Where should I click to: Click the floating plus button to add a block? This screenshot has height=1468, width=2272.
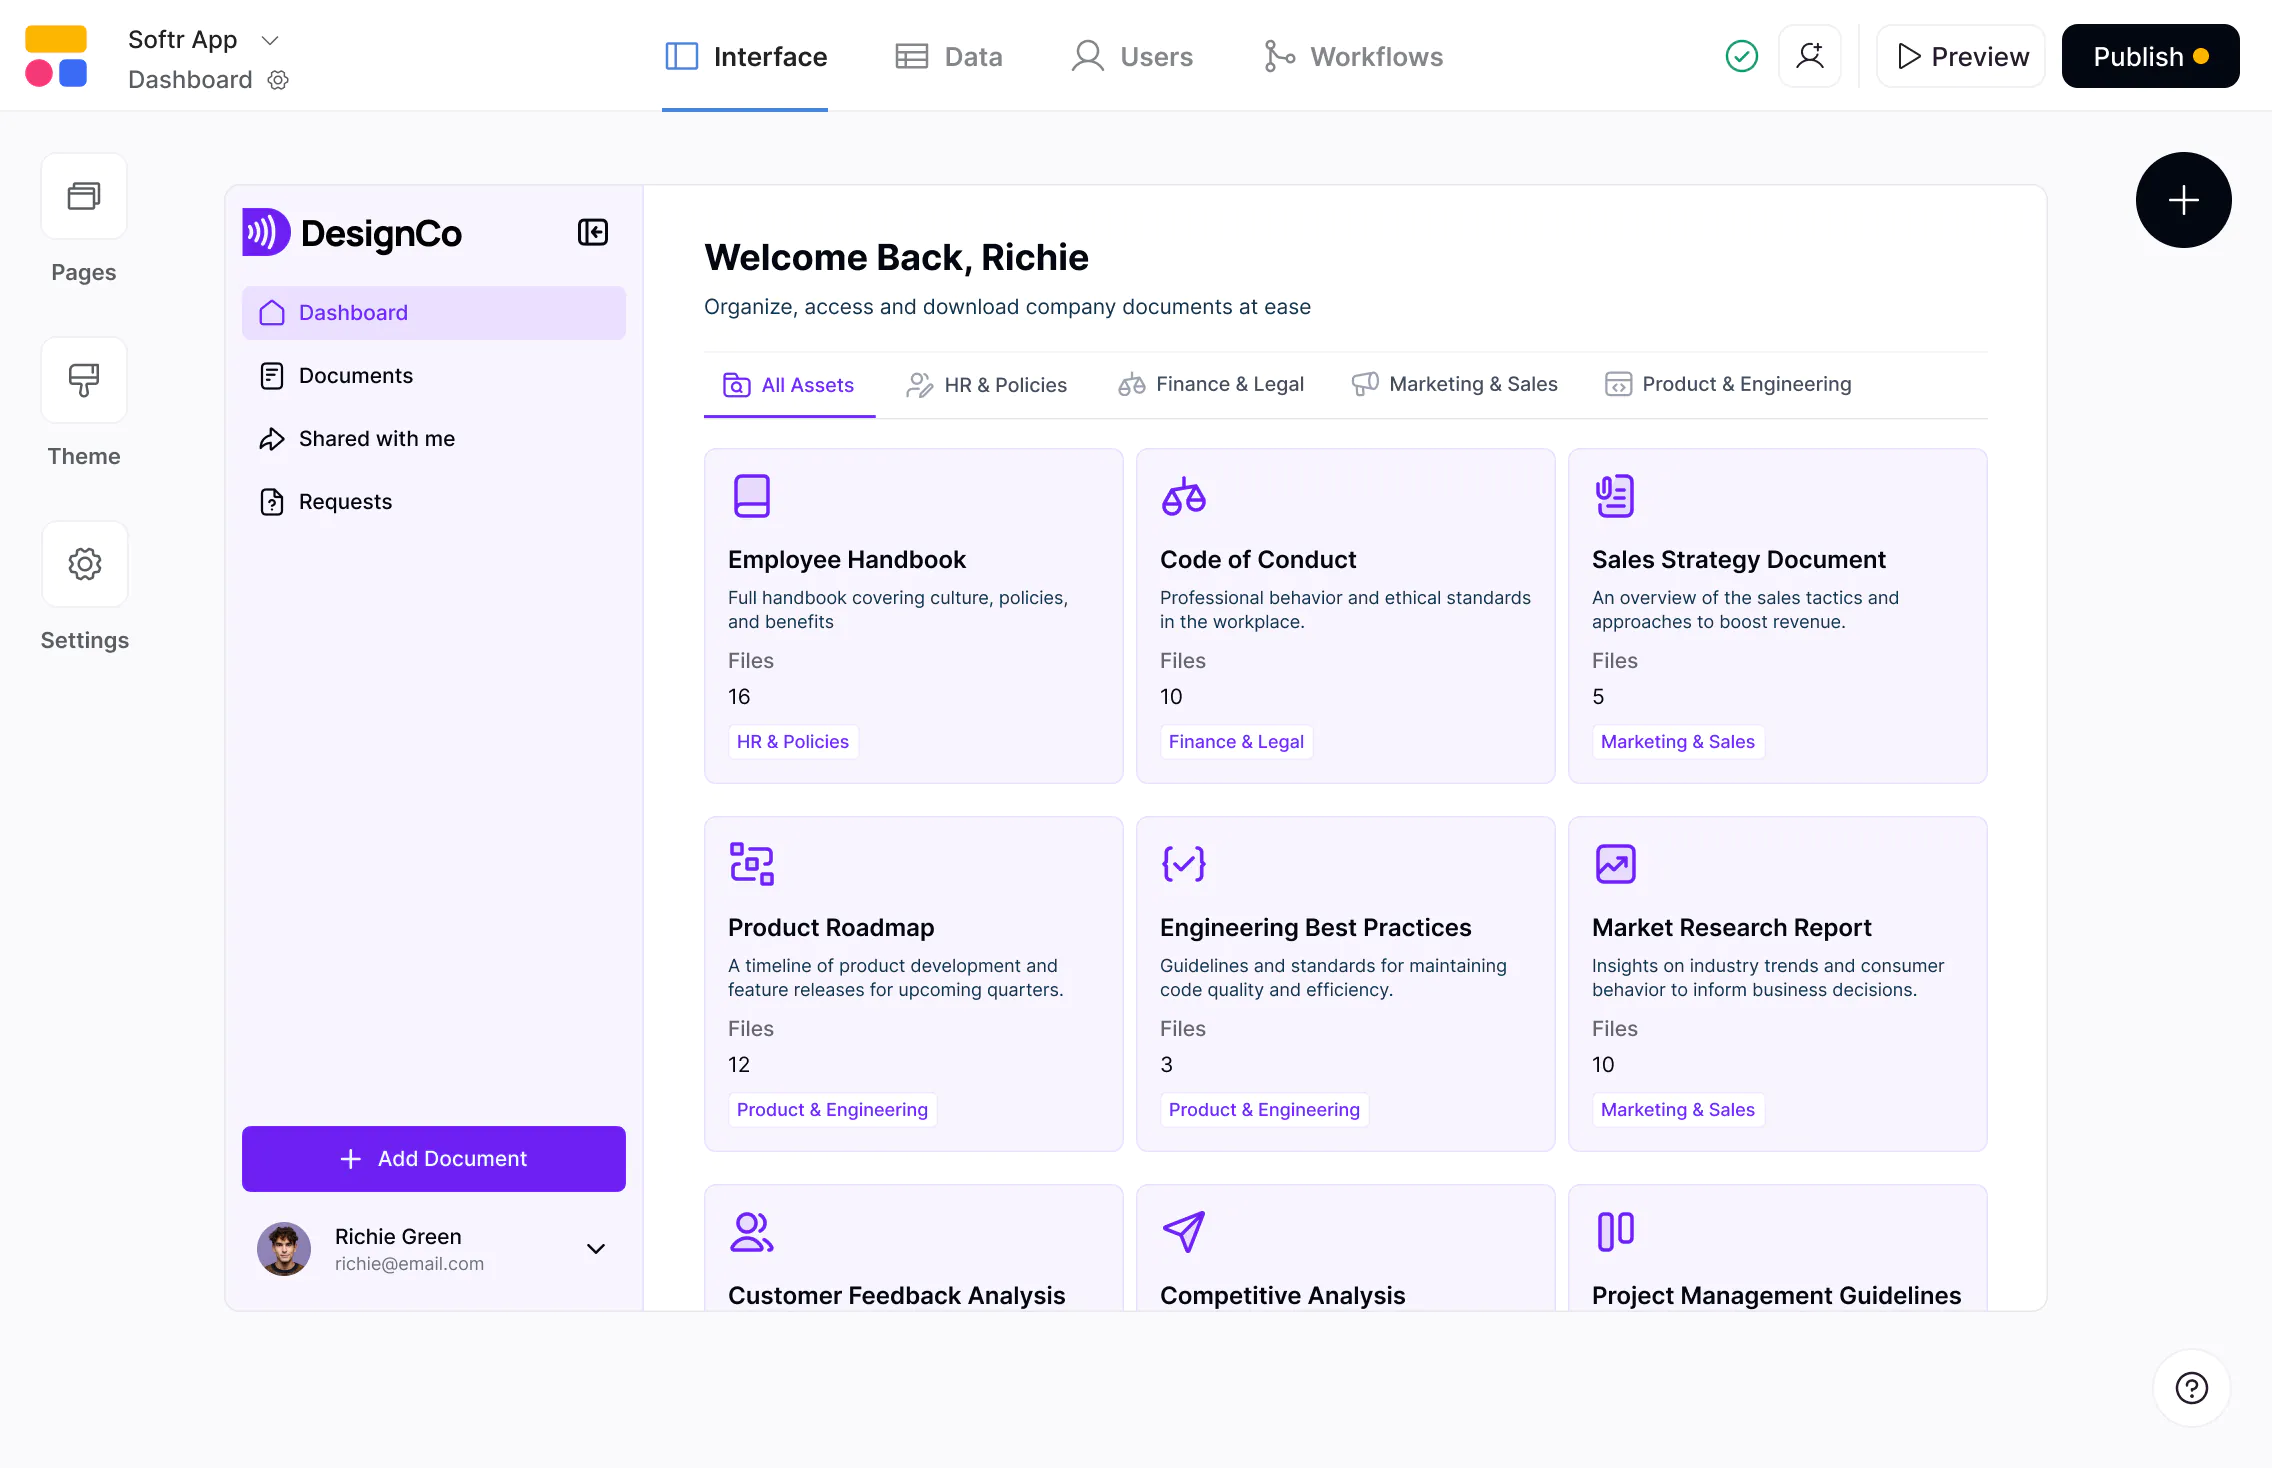2182,200
